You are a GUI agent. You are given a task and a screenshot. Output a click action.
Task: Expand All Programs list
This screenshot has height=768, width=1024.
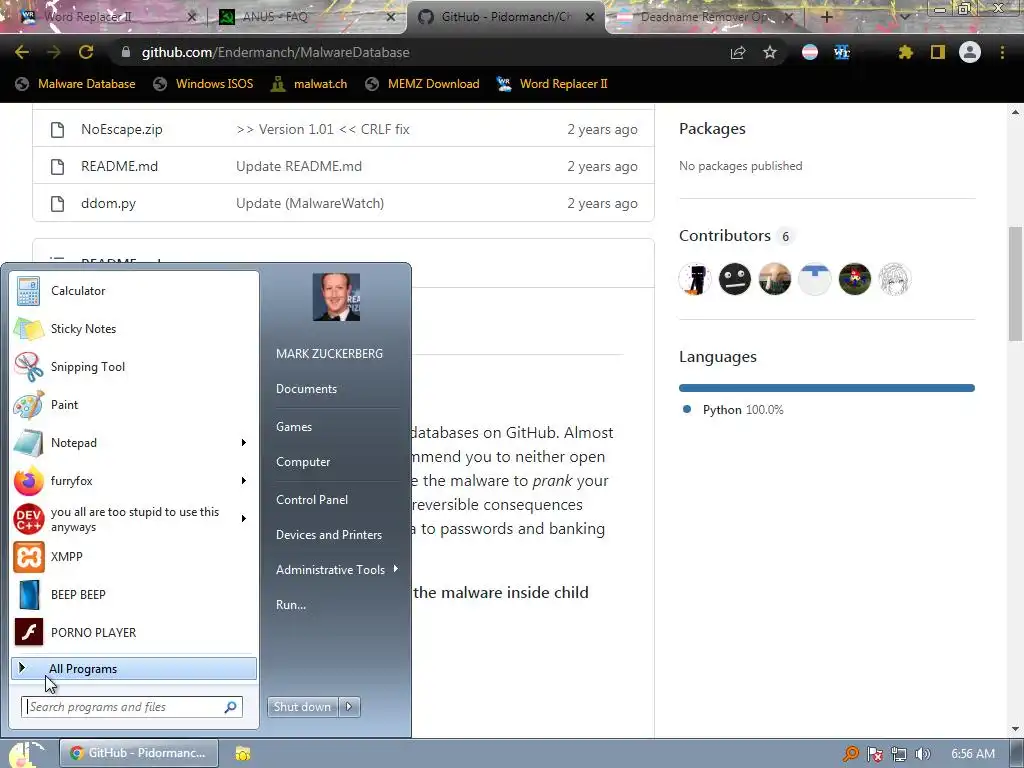(133, 669)
